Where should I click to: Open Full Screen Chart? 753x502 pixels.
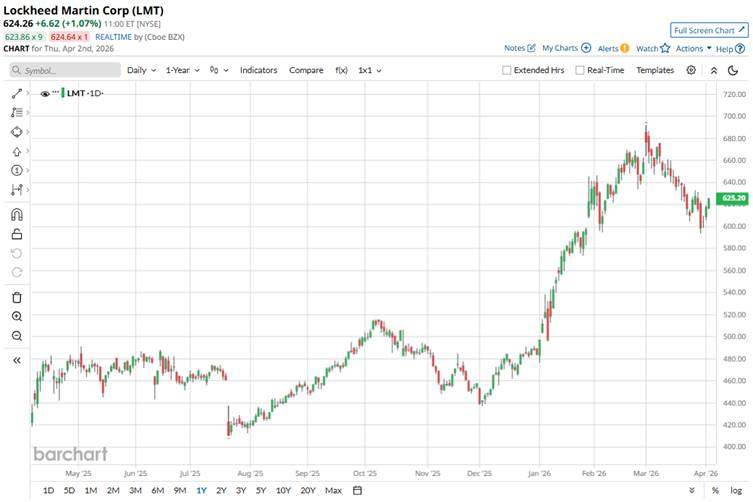pyautogui.click(x=709, y=30)
